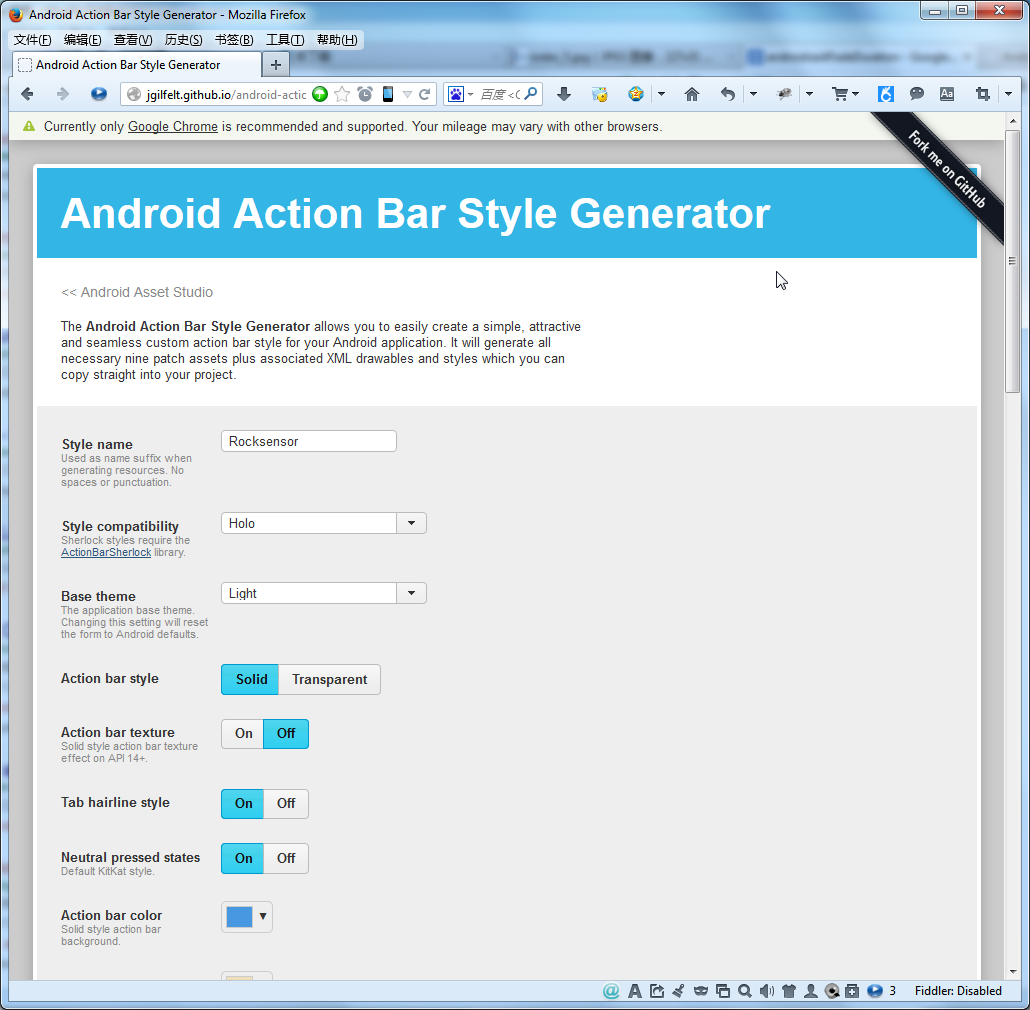Go to the home page icon

click(x=691, y=95)
